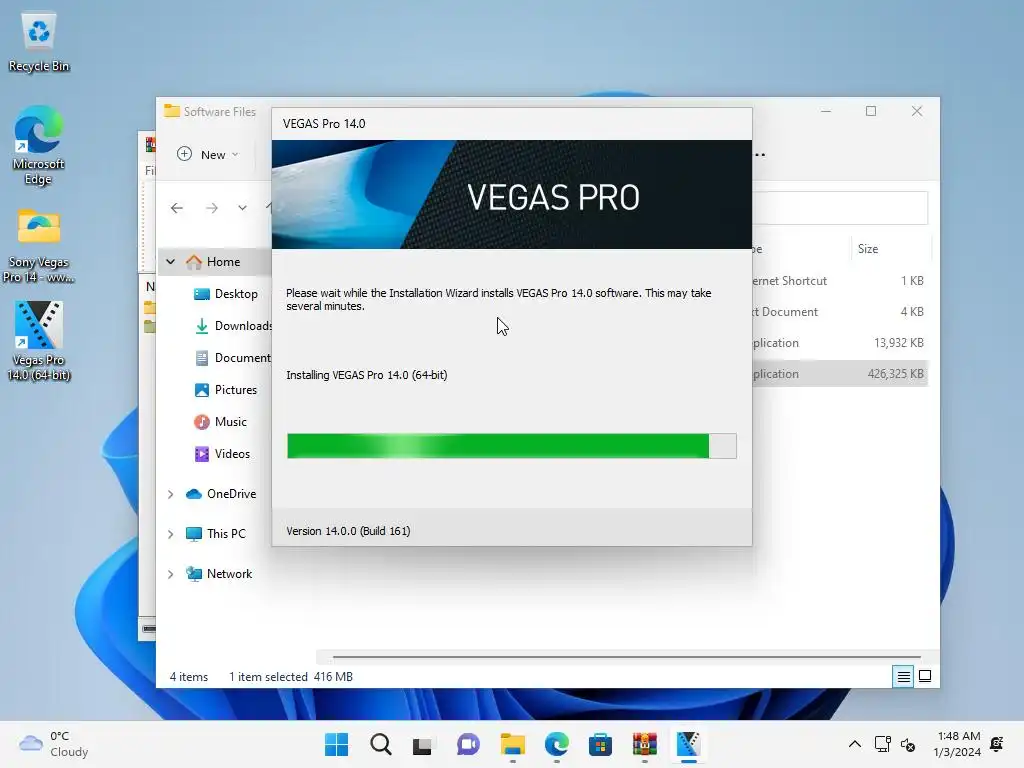
Task: Click the Software Files window title
Action: (x=219, y=112)
